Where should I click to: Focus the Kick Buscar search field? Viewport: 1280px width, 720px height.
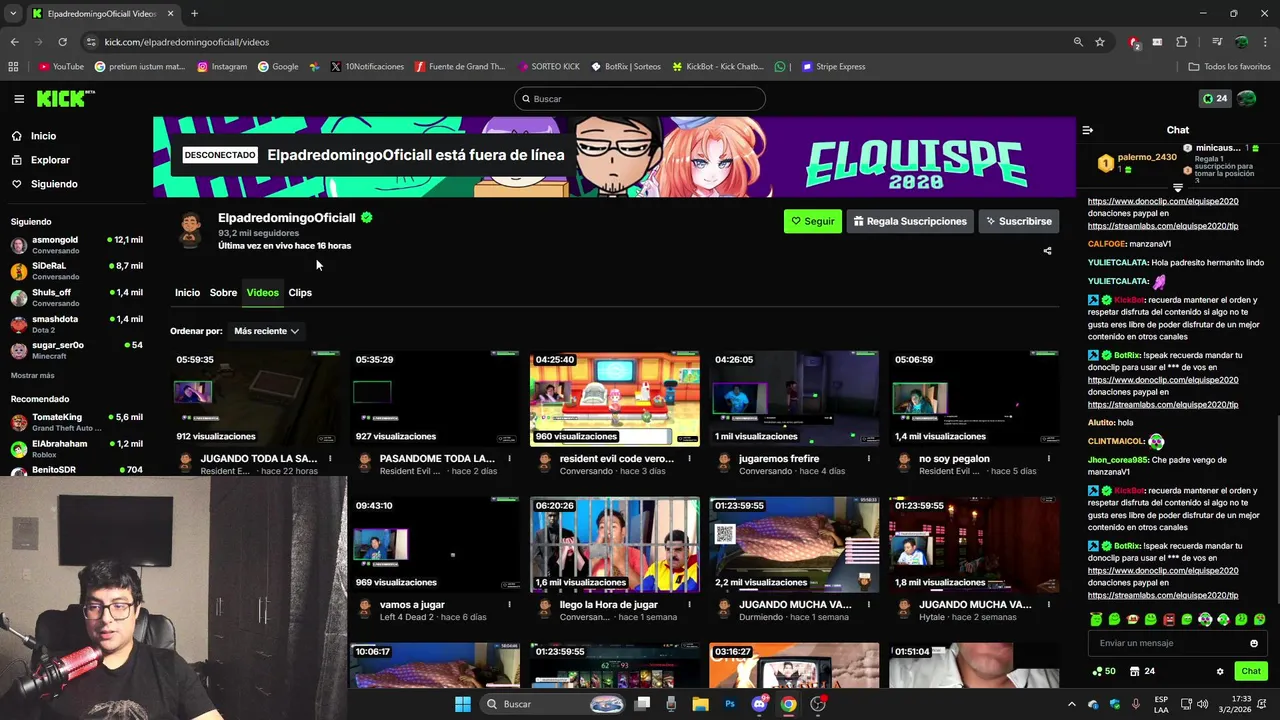pyautogui.click(x=640, y=99)
